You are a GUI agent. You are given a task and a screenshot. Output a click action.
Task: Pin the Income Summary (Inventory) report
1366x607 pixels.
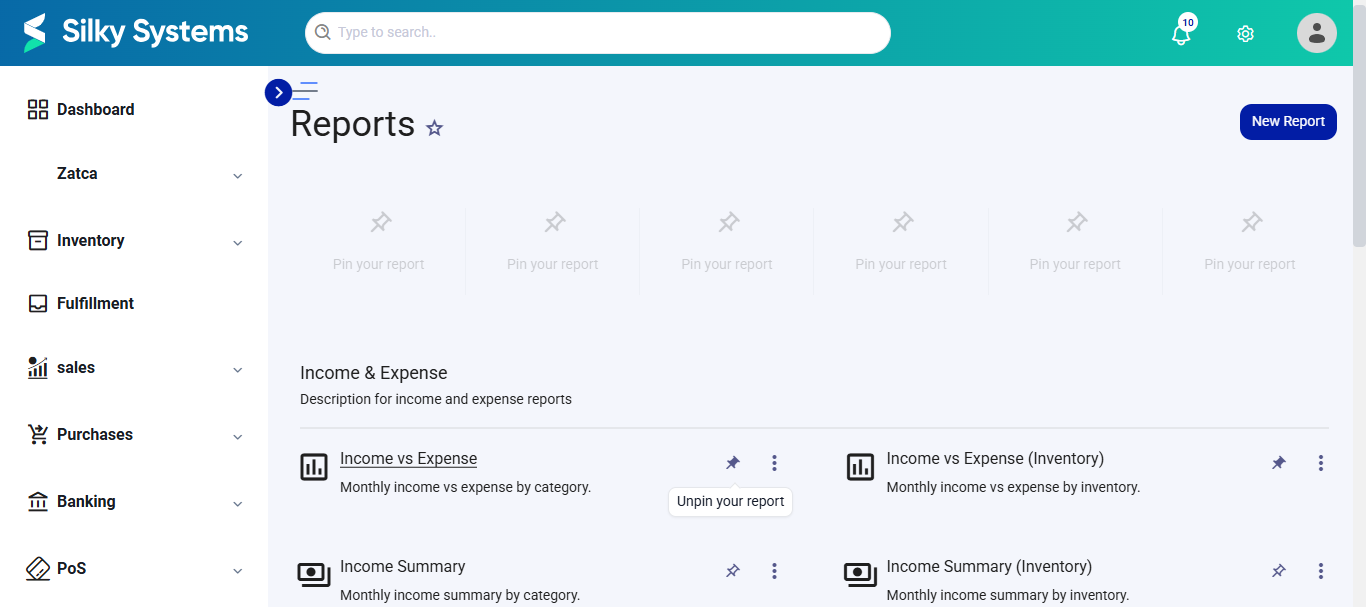pyautogui.click(x=1279, y=571)
